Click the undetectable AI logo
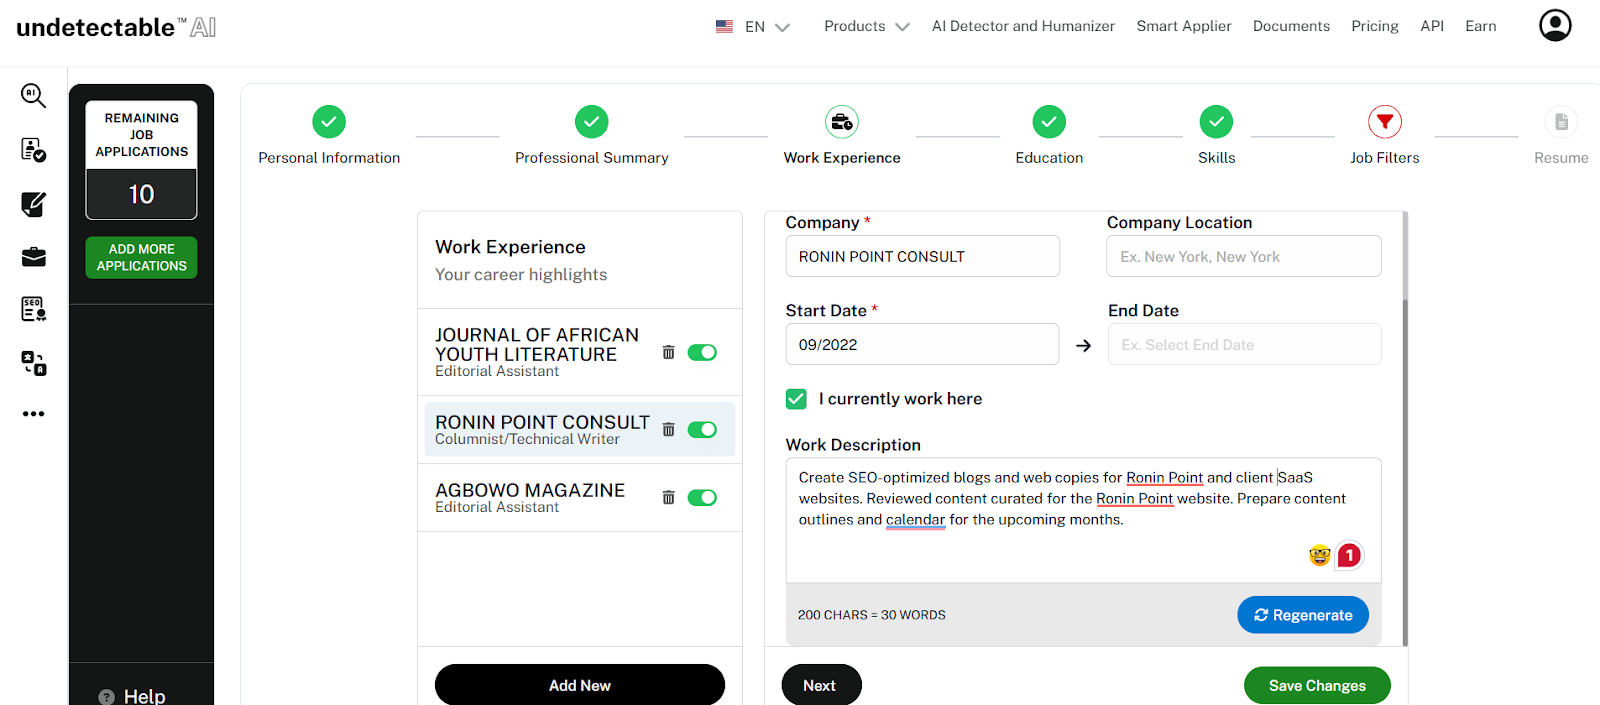 coord(116,27)
